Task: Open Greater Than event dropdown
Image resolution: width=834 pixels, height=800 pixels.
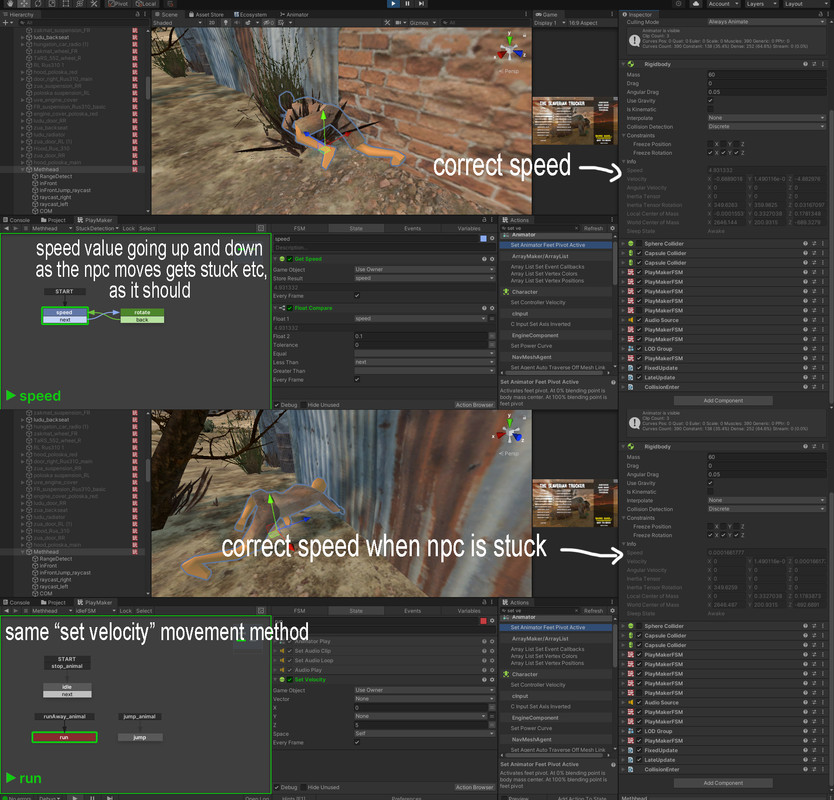Action: click(x=424, y=371)
